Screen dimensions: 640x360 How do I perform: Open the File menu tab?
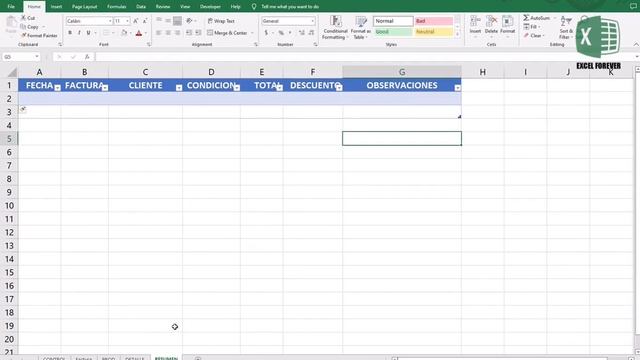tap(11, 7)
